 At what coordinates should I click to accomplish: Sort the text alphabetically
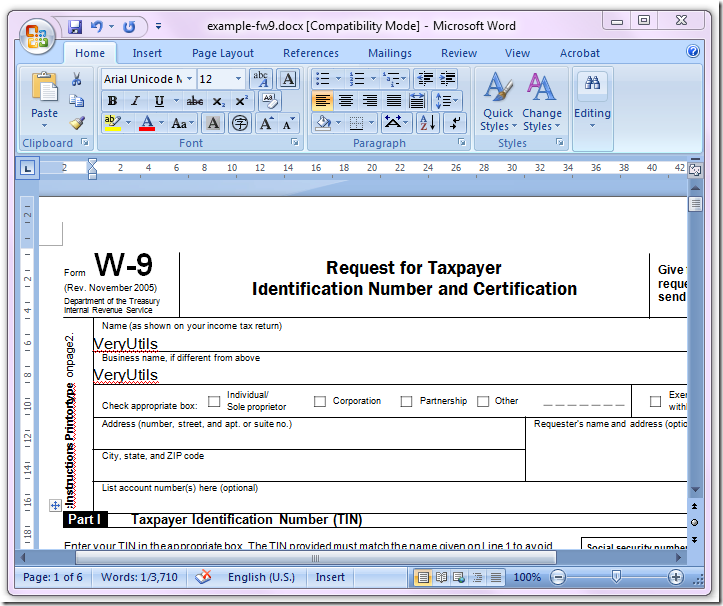(427, 123)
